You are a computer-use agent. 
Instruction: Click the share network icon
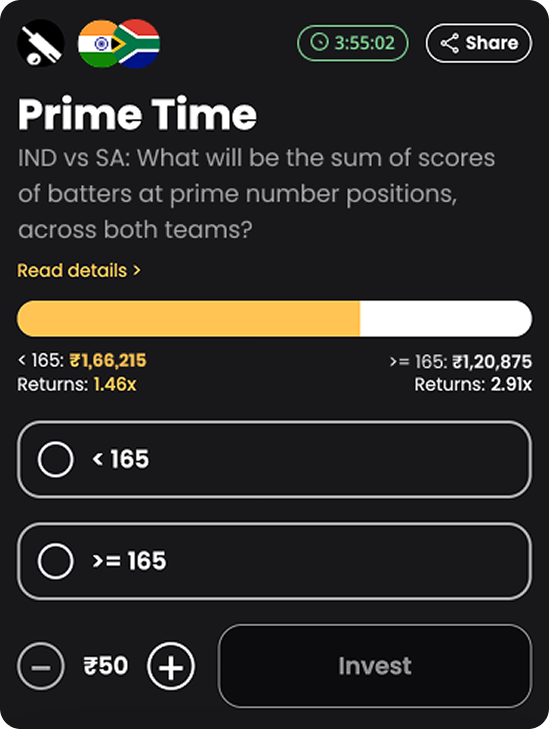pyautogui.click(x=450, y=43)
